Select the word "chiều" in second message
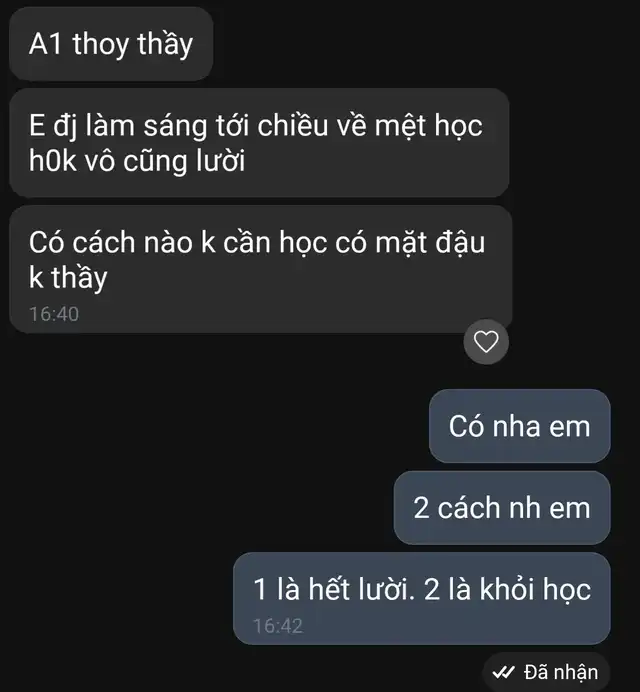This screenshot has height=692, width=640. point(293,125)
